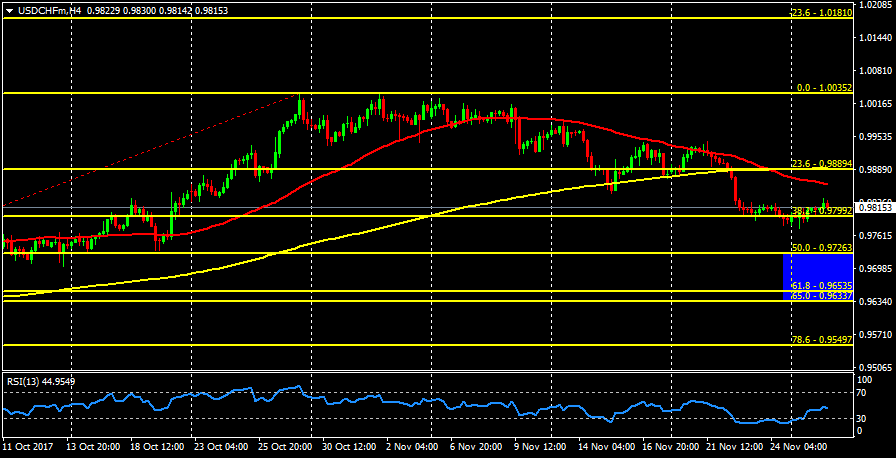The width and height of the screenshot is (896, 458).
Task: Click the 23.6 - 0.98894 Fibonacci label
Action: pyautogui.click(x=821, y=163)
